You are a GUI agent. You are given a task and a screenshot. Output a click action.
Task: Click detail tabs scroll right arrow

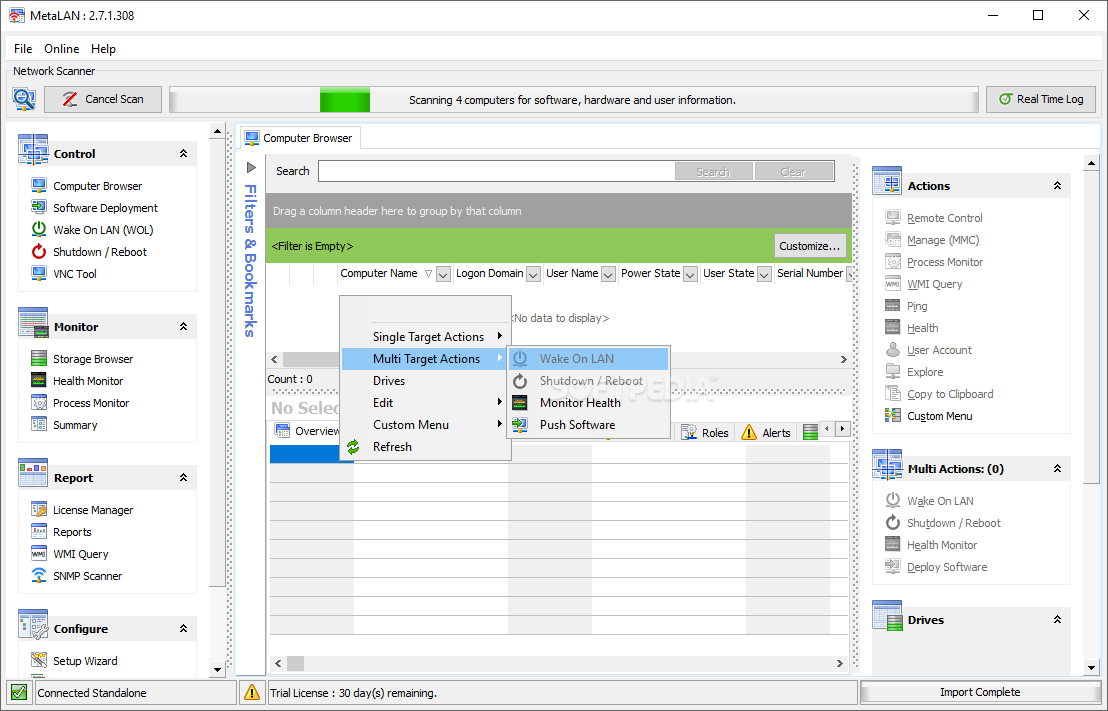coord(842,428)
